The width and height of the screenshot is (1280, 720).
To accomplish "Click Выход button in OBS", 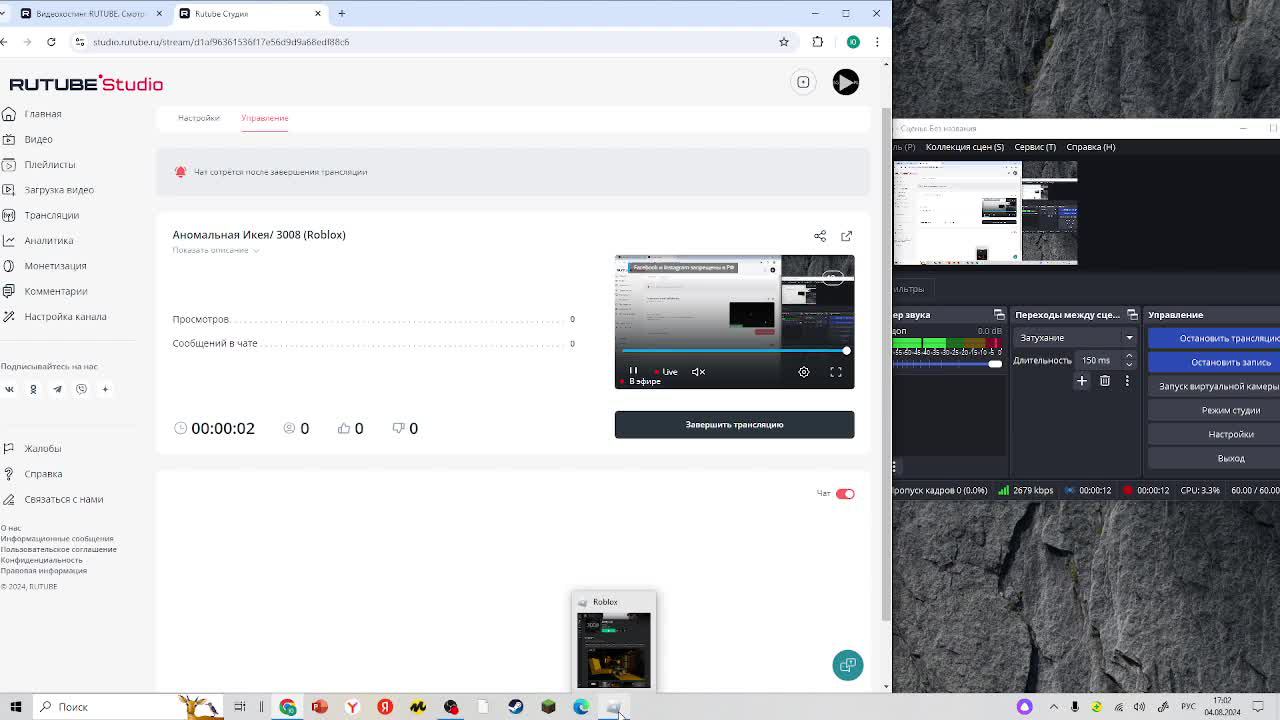I will (x=1215, y=458).
